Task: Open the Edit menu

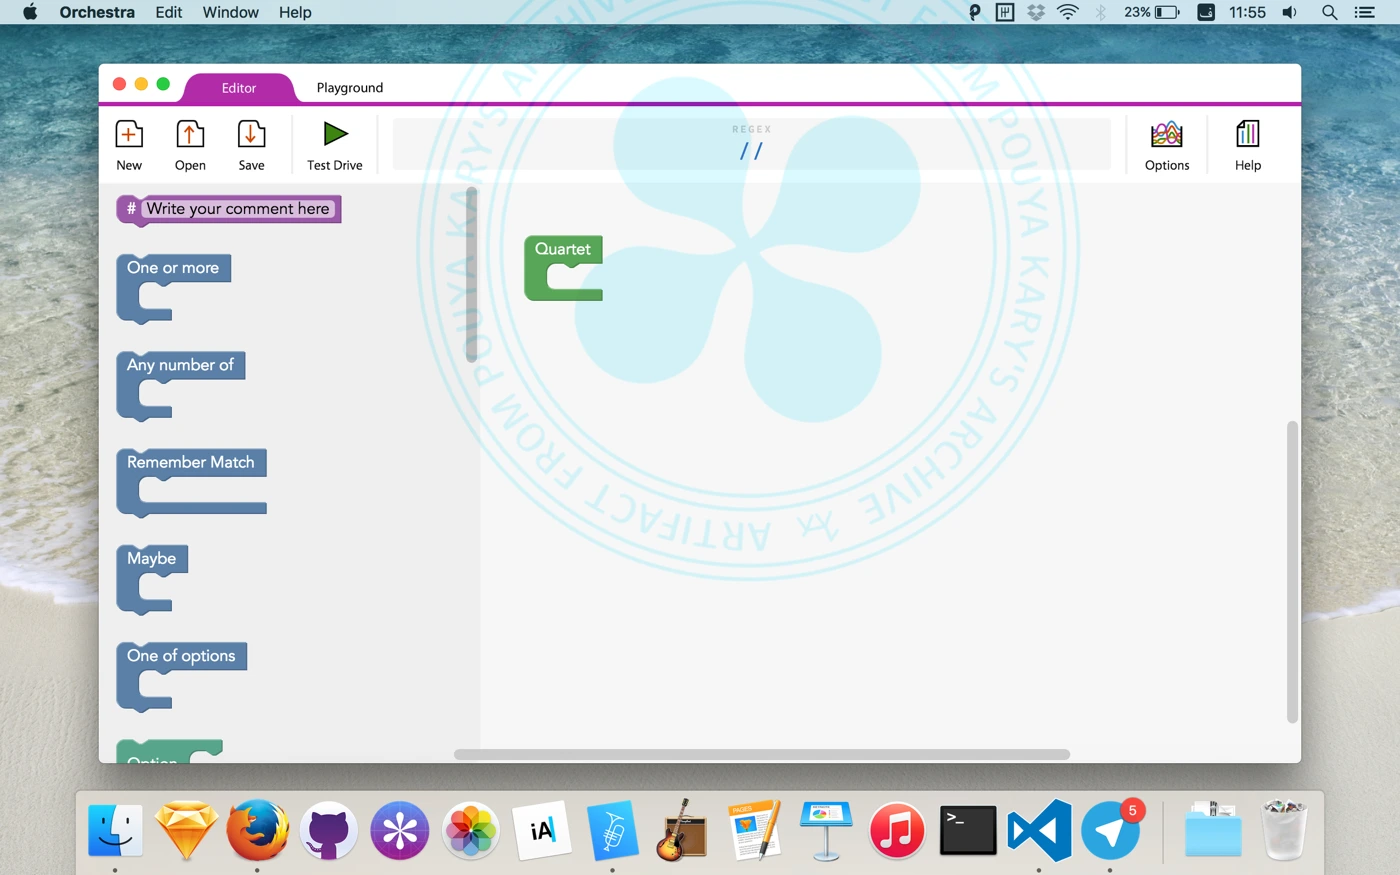Action: [168, 12]
